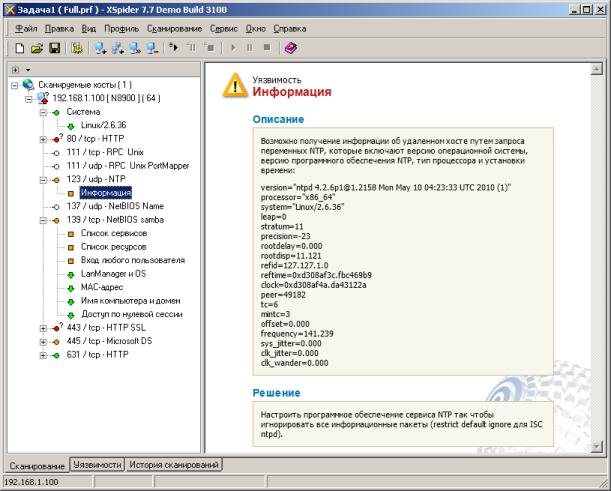
Task: Click the green arrow icon beside MAC-адрес
Action: [71, 288]
